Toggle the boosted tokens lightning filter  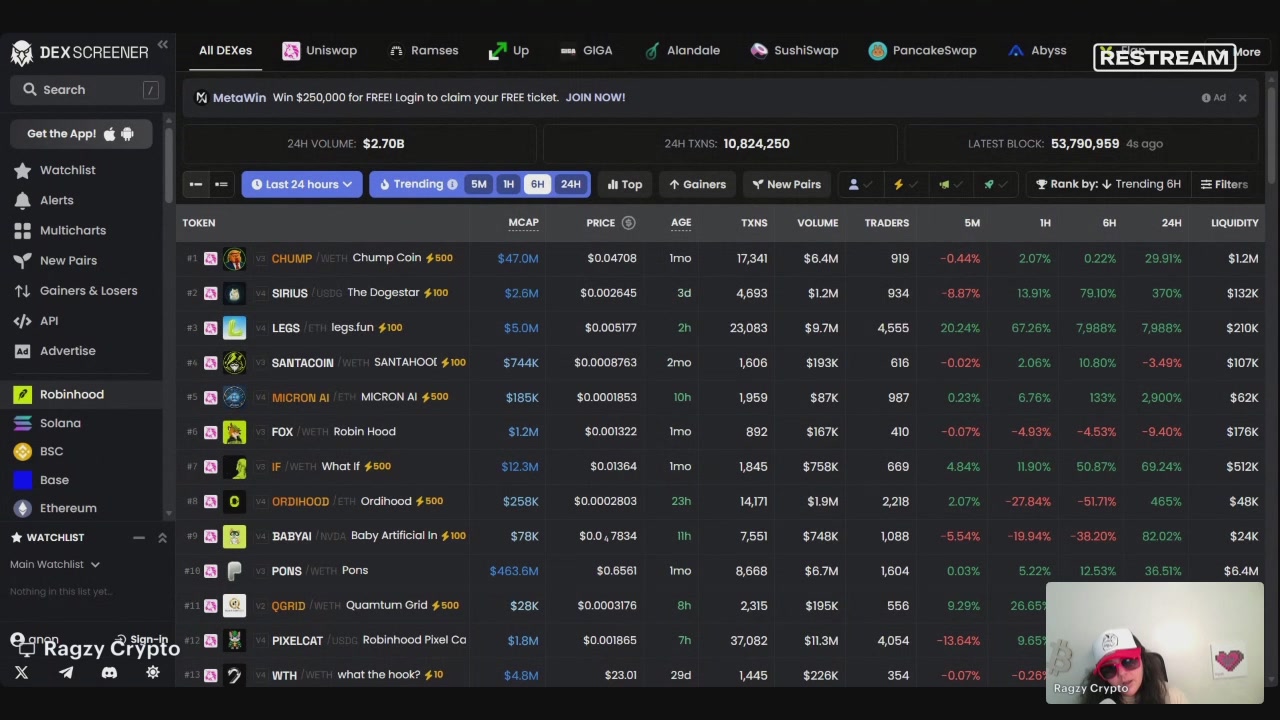(904, 184)
